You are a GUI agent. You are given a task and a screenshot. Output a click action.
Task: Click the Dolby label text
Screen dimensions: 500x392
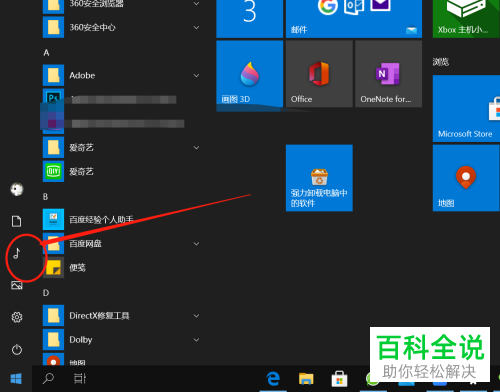point(81,339)
